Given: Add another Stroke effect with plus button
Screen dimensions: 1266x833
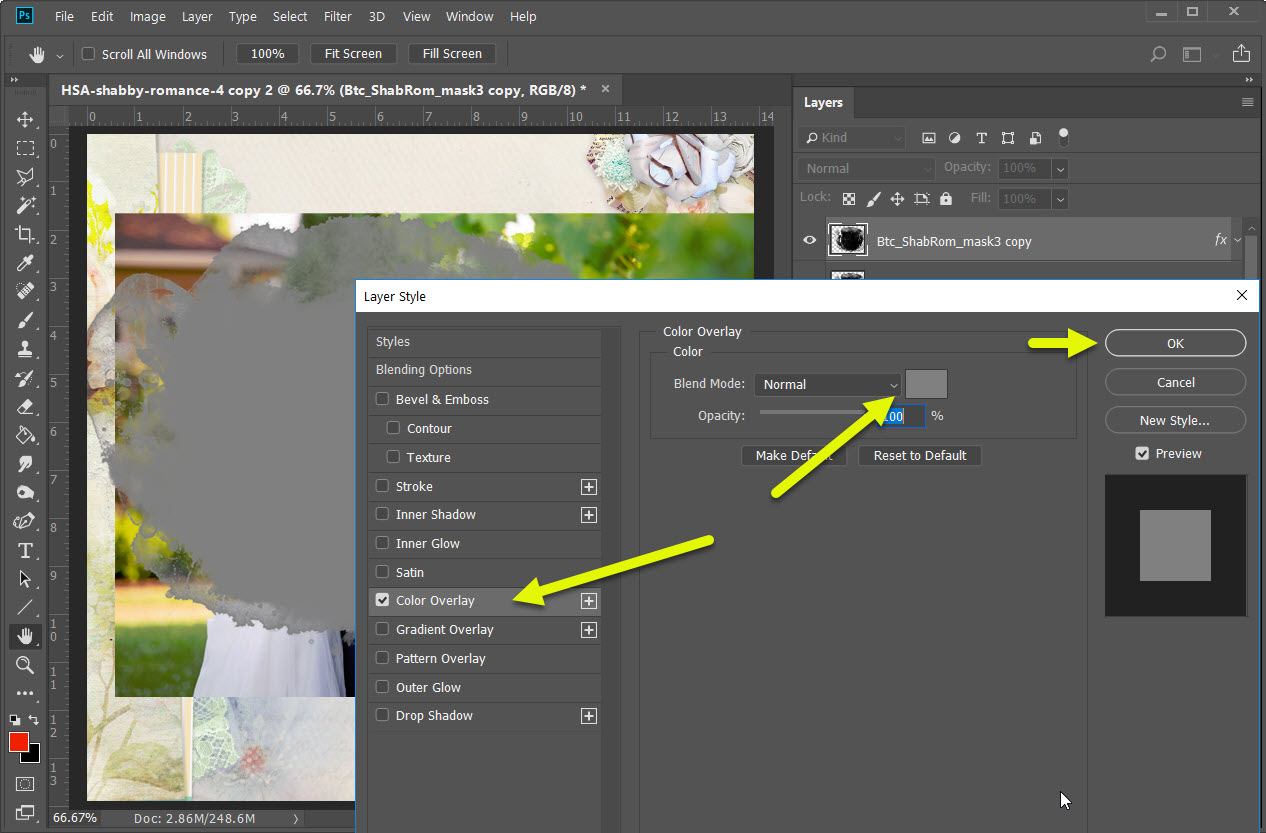Looking at the screenshot, I should click(x=589, y=487).
